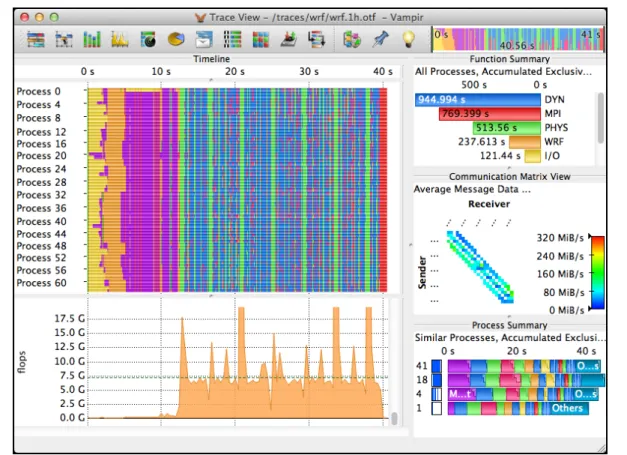Click 'All Processes, Accumulated Exclusiv...' heading
This screenshot has height=455, width=627.
503,72
